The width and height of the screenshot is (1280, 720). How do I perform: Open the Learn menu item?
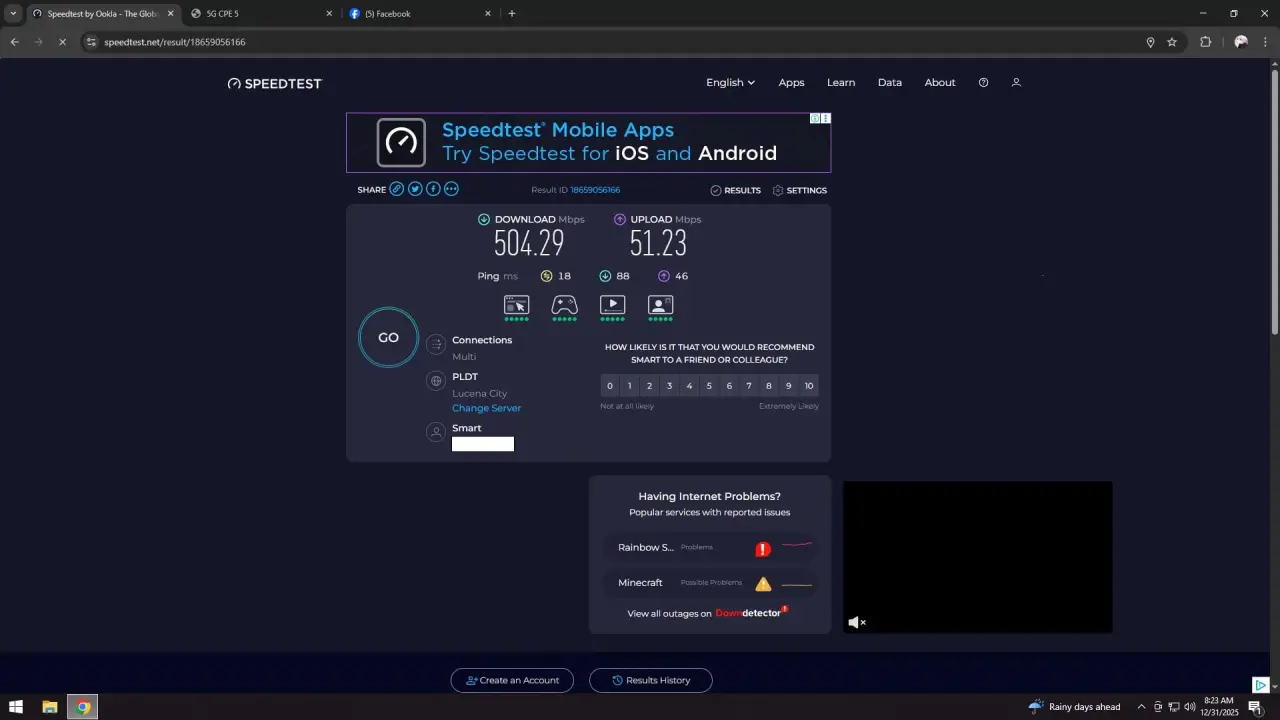pyautogui.click(x=841, y=83)
